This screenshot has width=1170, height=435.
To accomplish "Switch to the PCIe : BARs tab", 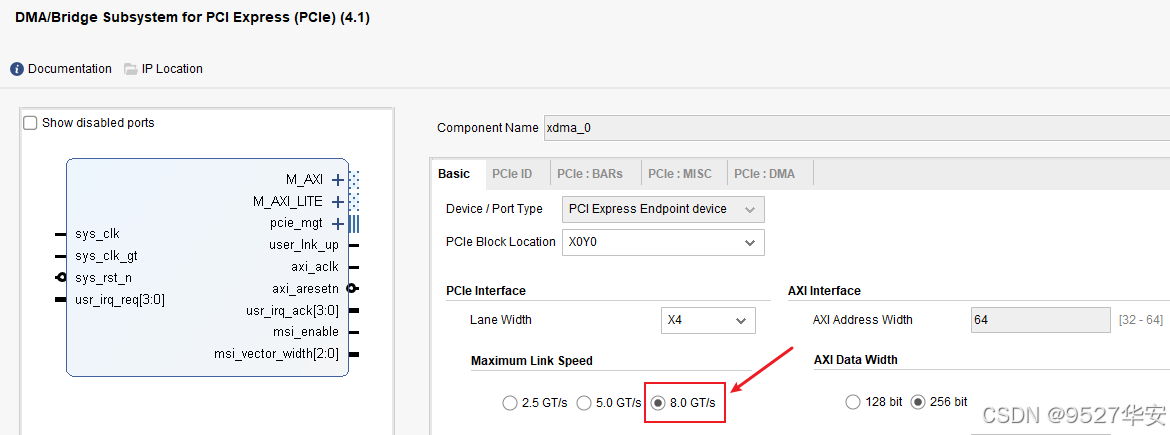I will 590,174.
